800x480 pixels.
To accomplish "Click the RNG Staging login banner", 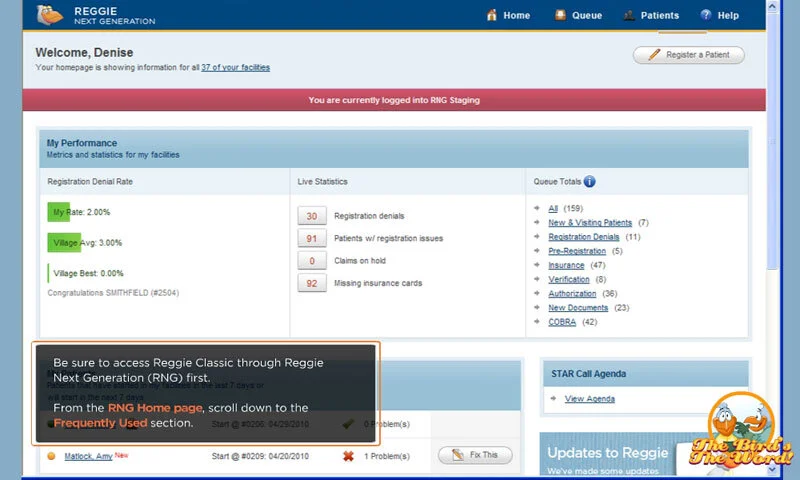I will pos(394,100).
